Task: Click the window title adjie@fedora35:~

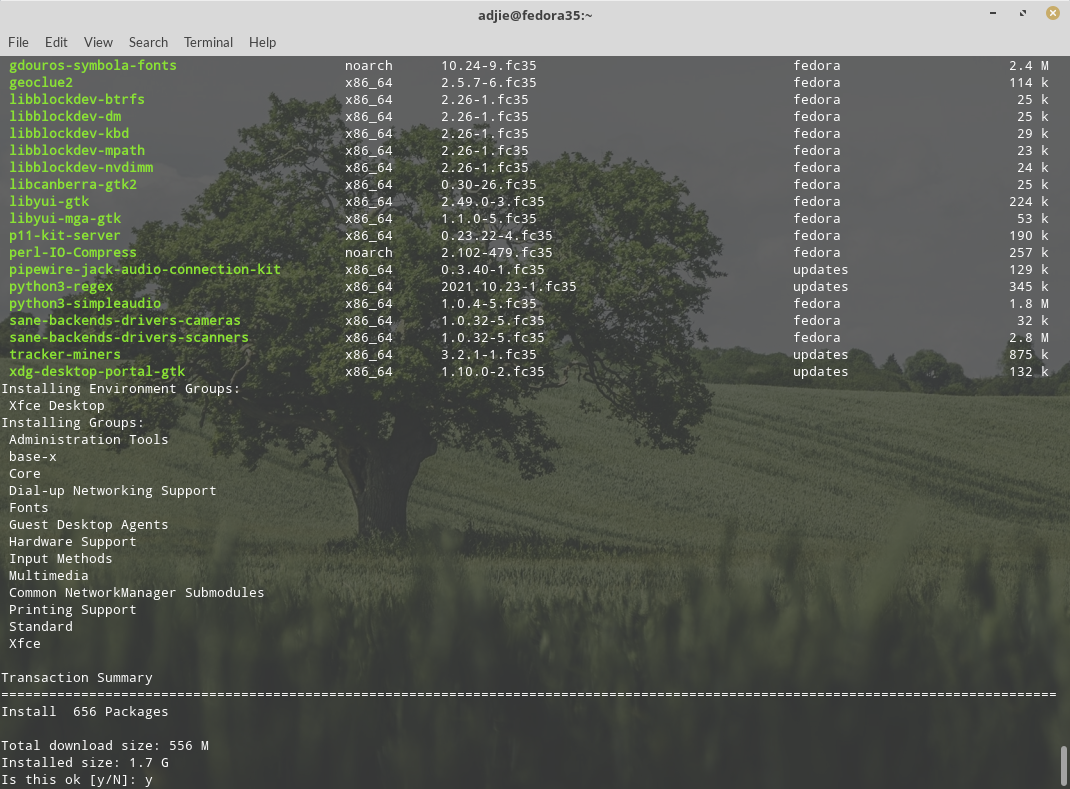Action: [x=535, y=15]
